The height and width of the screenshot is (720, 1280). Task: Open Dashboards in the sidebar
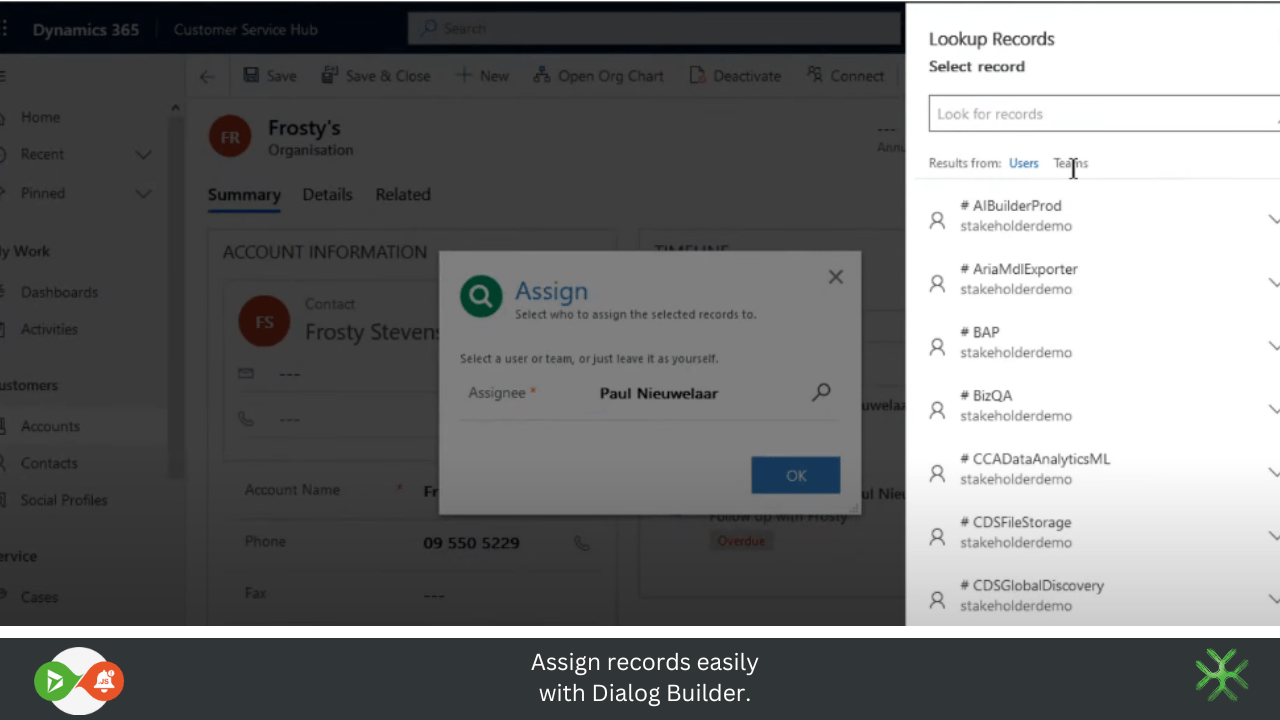tap(59, 292)
